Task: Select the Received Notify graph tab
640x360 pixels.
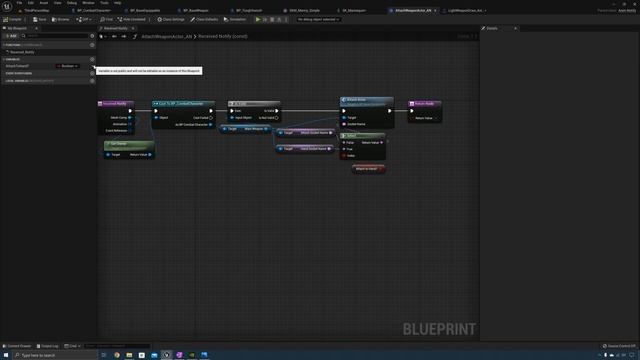Action: [x=116, y=28]
